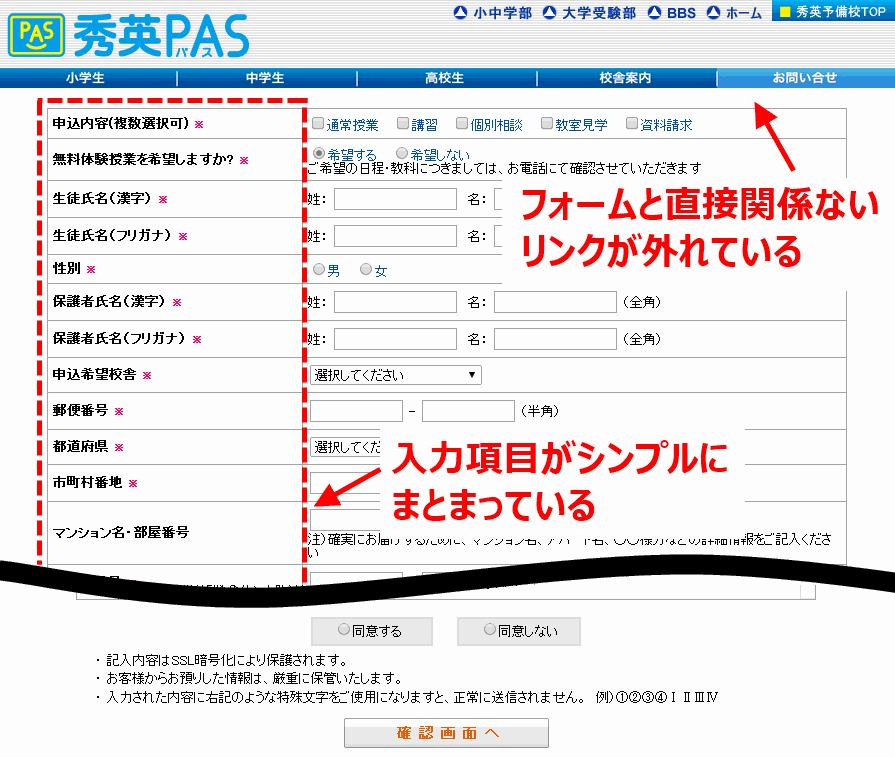This screenshot has height=757, width=895.
Task: Click the 生徒氏名(漢字) 姓 input field
Action: (x=395, y=199)
